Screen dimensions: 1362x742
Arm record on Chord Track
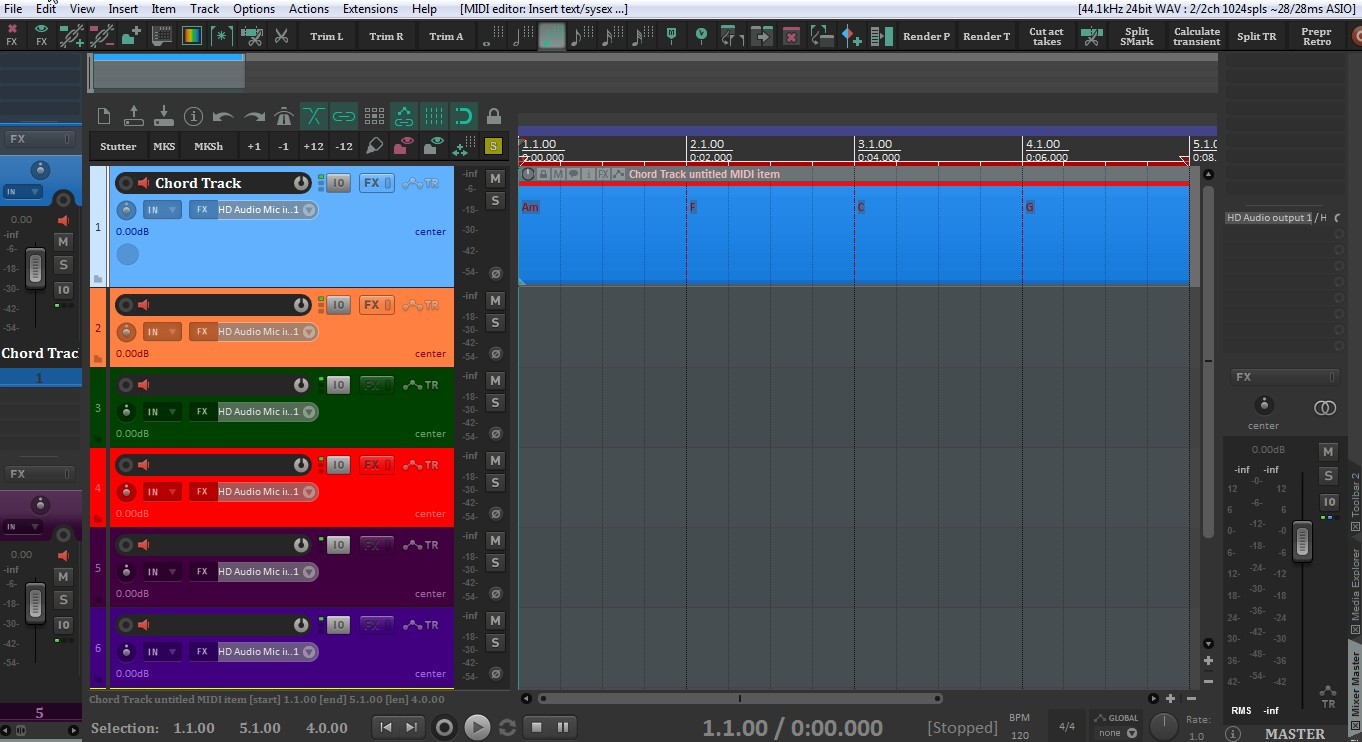tap(126, 183)
